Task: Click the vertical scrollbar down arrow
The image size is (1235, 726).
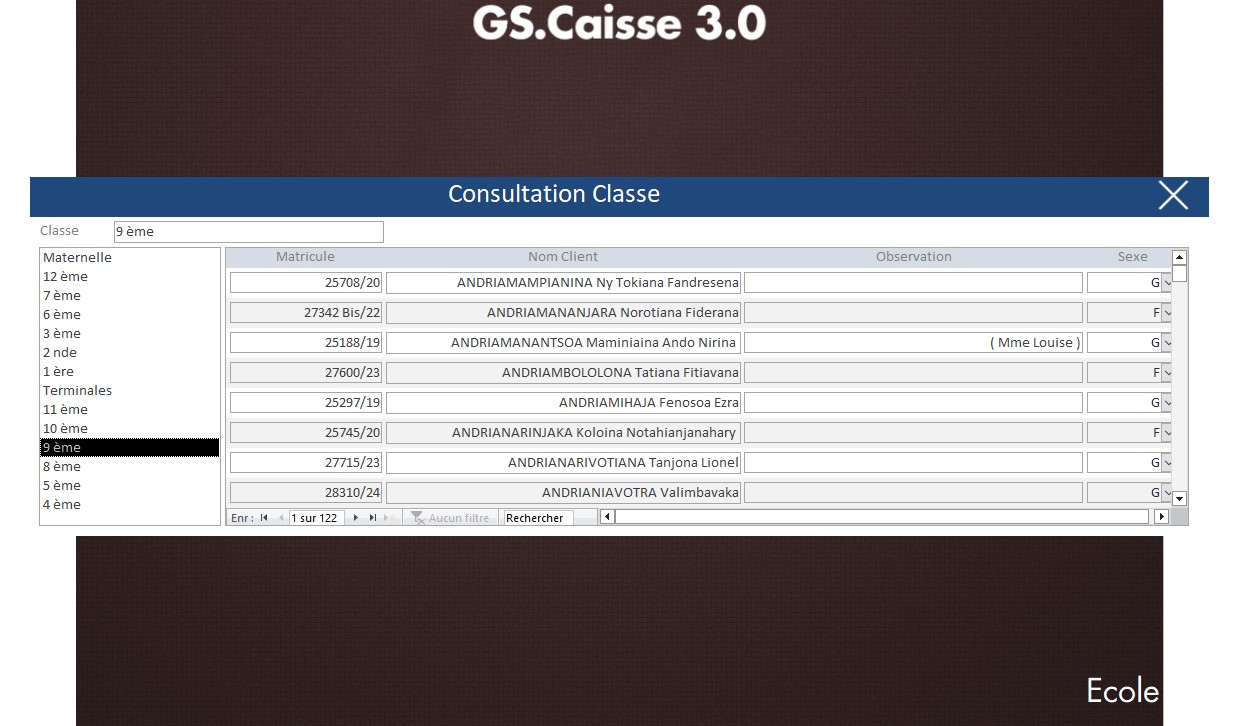Action: [1179, 498]
